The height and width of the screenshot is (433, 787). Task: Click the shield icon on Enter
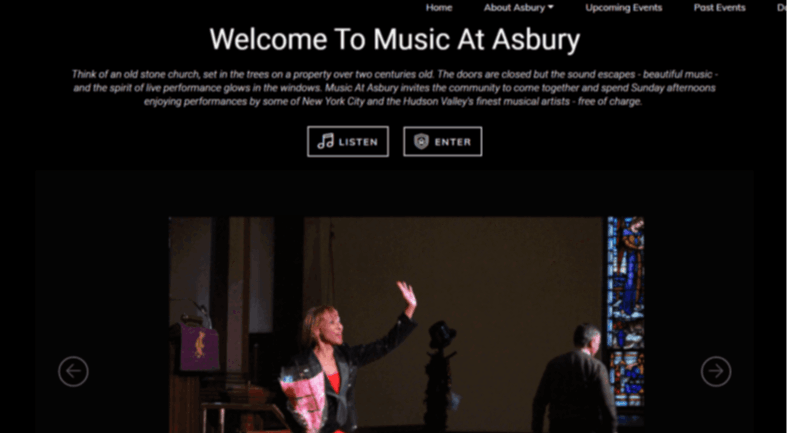[x=421, y=141]
